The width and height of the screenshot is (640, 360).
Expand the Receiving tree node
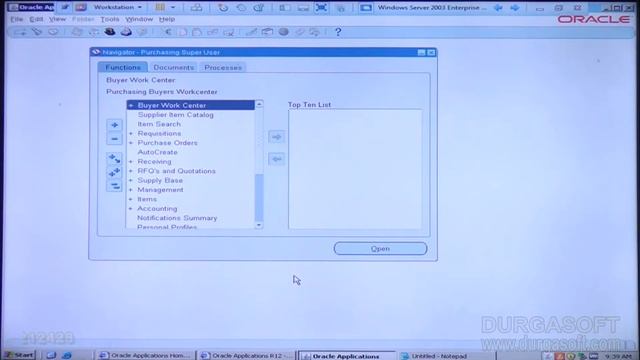[x=131, y=162]
